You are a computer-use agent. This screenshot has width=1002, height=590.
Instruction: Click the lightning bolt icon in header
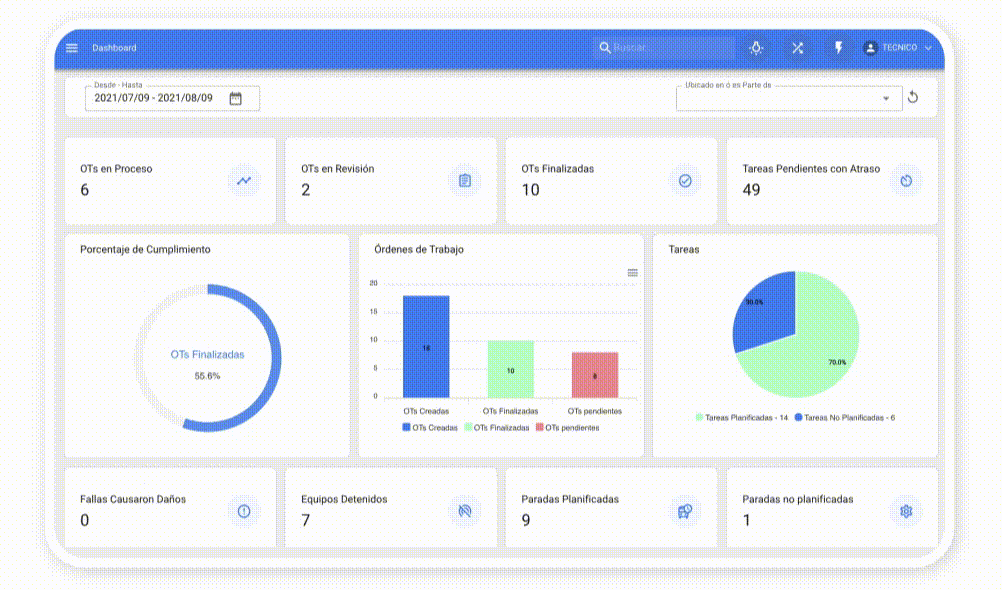839,48
